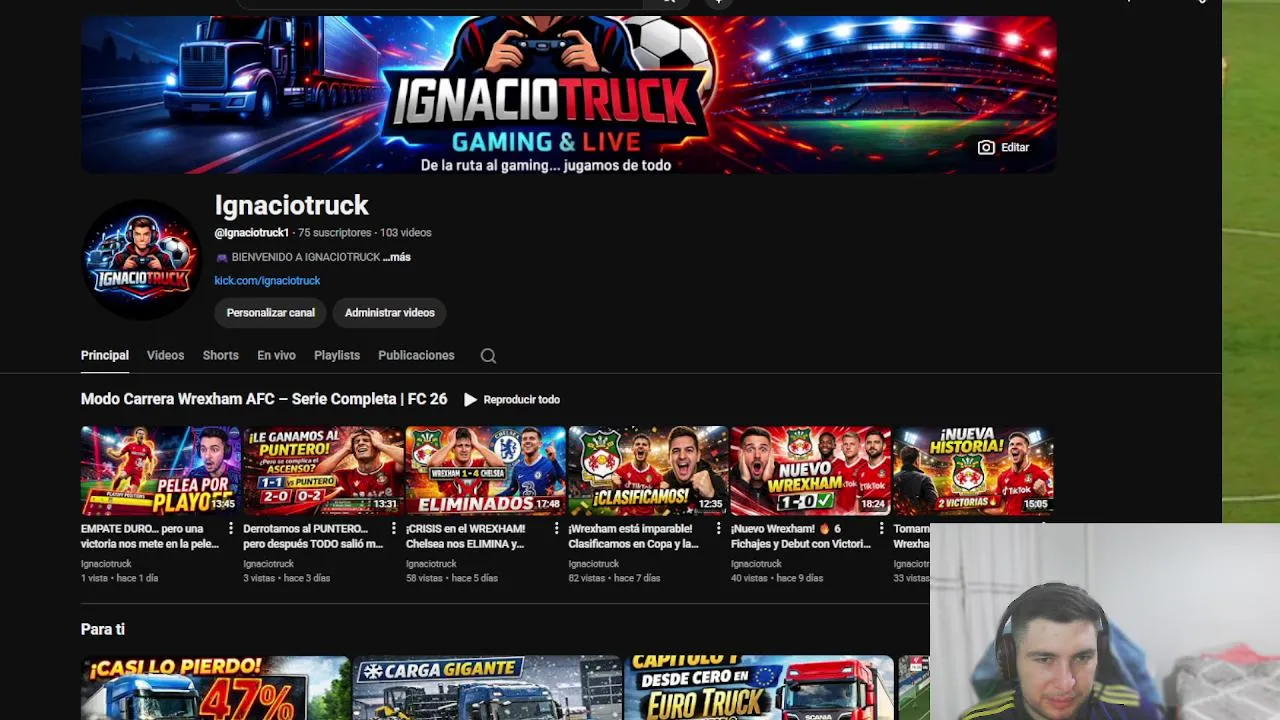The height and width of the screenshot is (720, 1280).
Task: Open three-dot menu for EMPATE DURO video
Action: [x=231, y=529]
